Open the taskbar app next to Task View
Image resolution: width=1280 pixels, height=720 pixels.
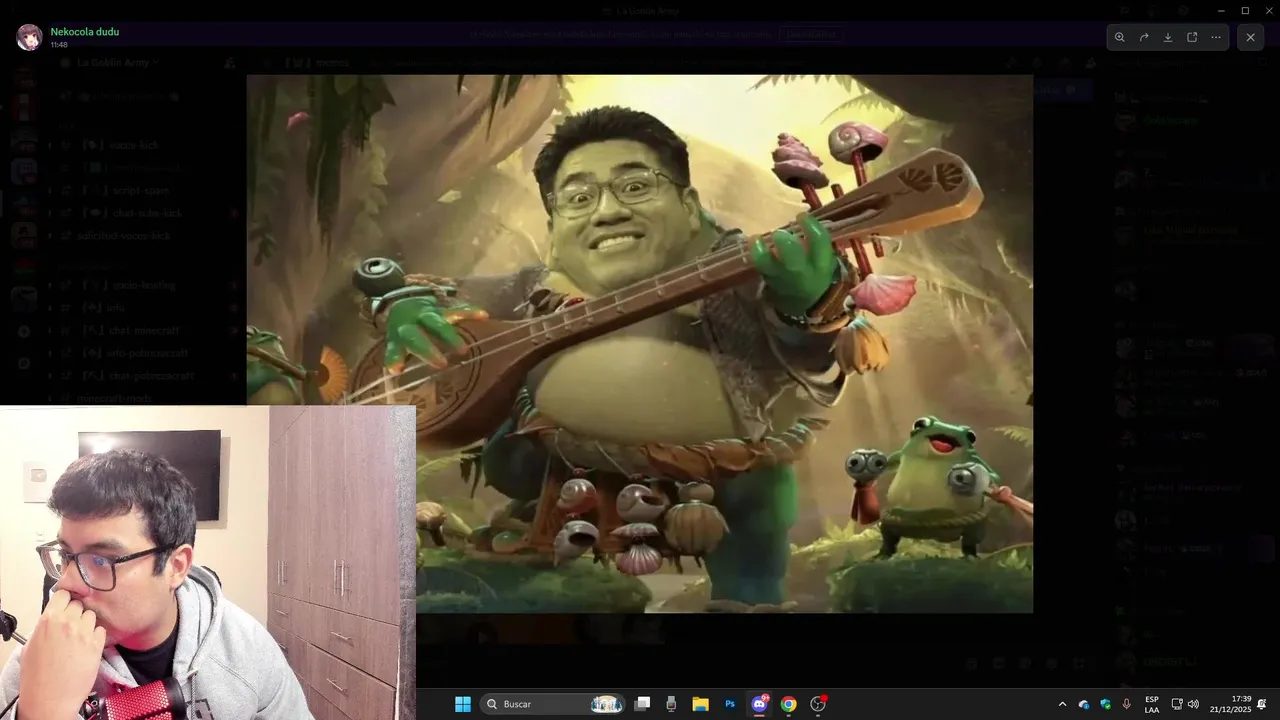point(671,704)
